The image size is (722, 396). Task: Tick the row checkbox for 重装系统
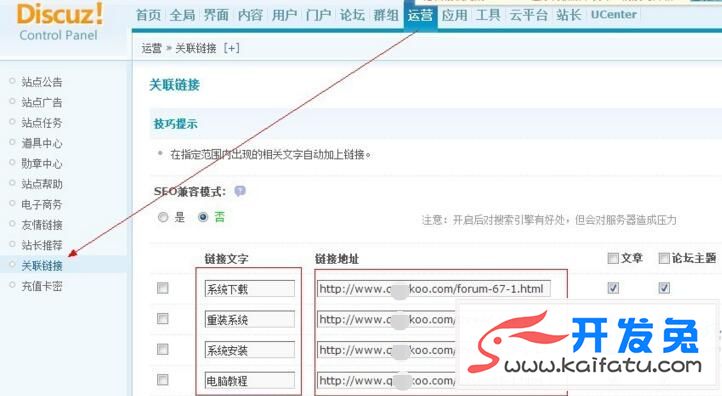163,319
